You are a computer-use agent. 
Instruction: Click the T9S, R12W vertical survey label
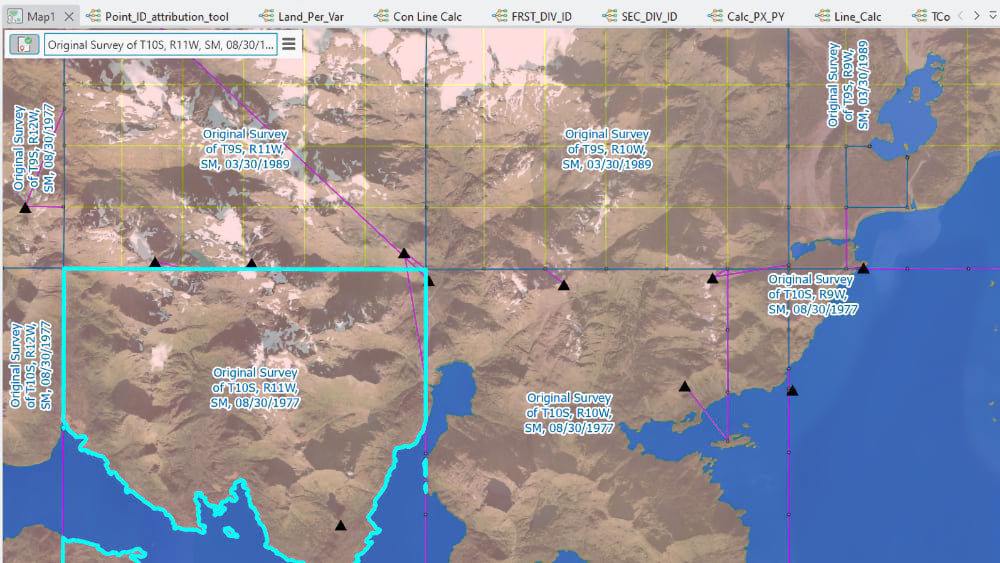tap(34, 149)
